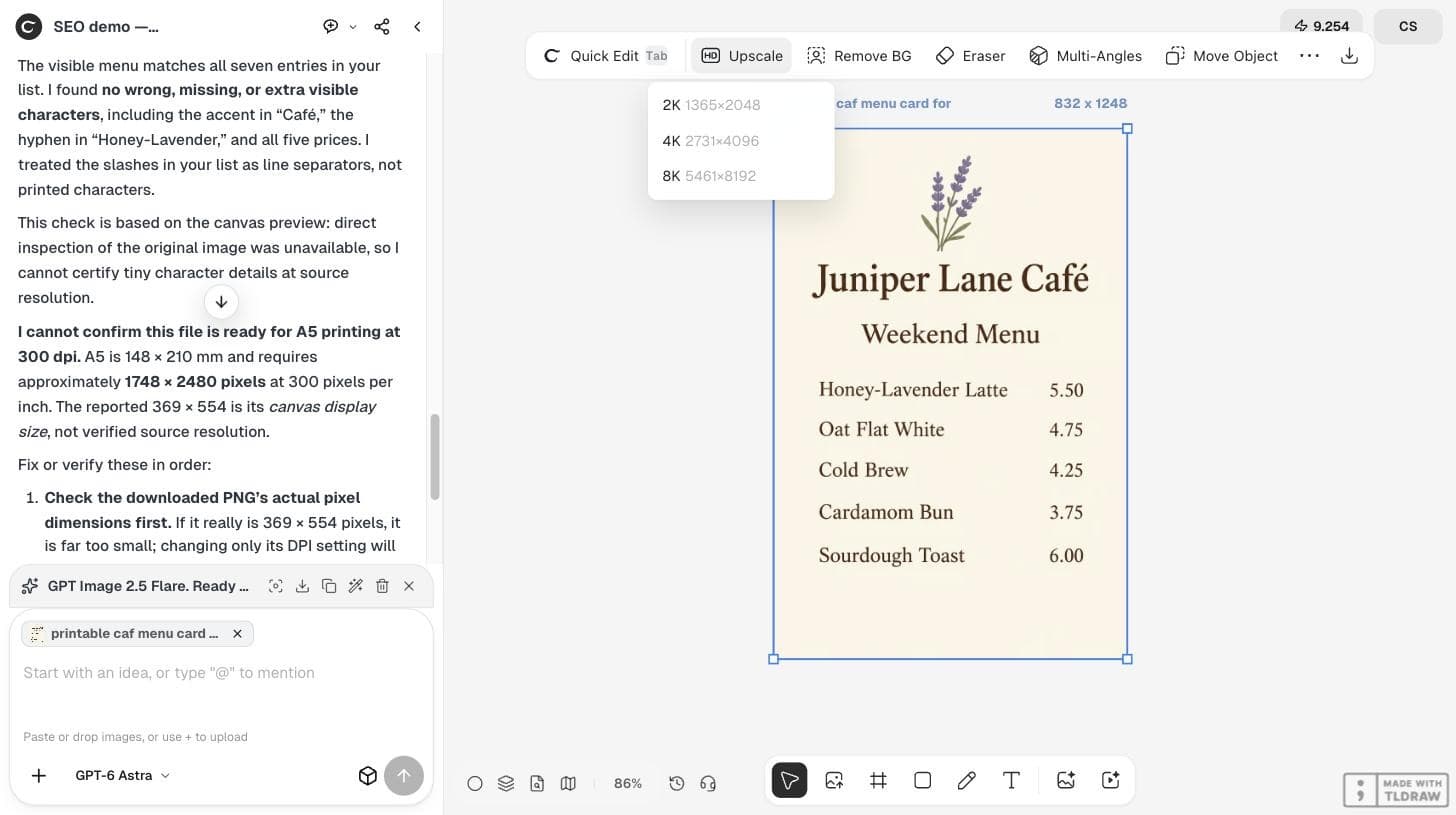
Task: Select the rectangle shape tool
Action: point(922,780)
